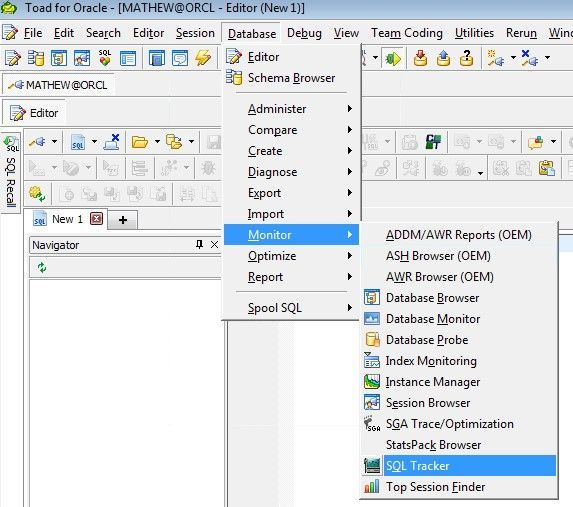
Task: Select ADDM/AWR Reports (OEM) item
Action: click(460, 235)
